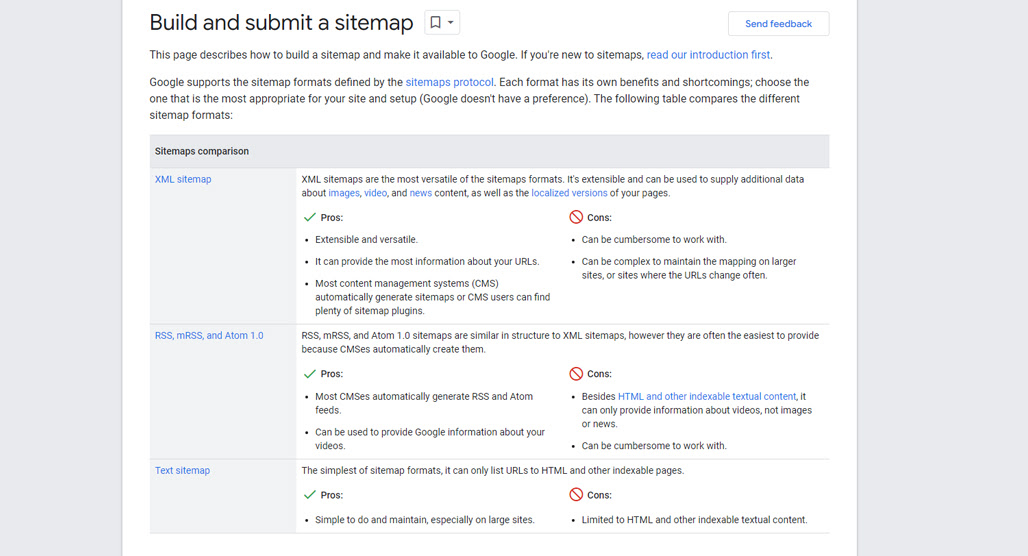Follow the news link in XML description

[x=420, y=193]
